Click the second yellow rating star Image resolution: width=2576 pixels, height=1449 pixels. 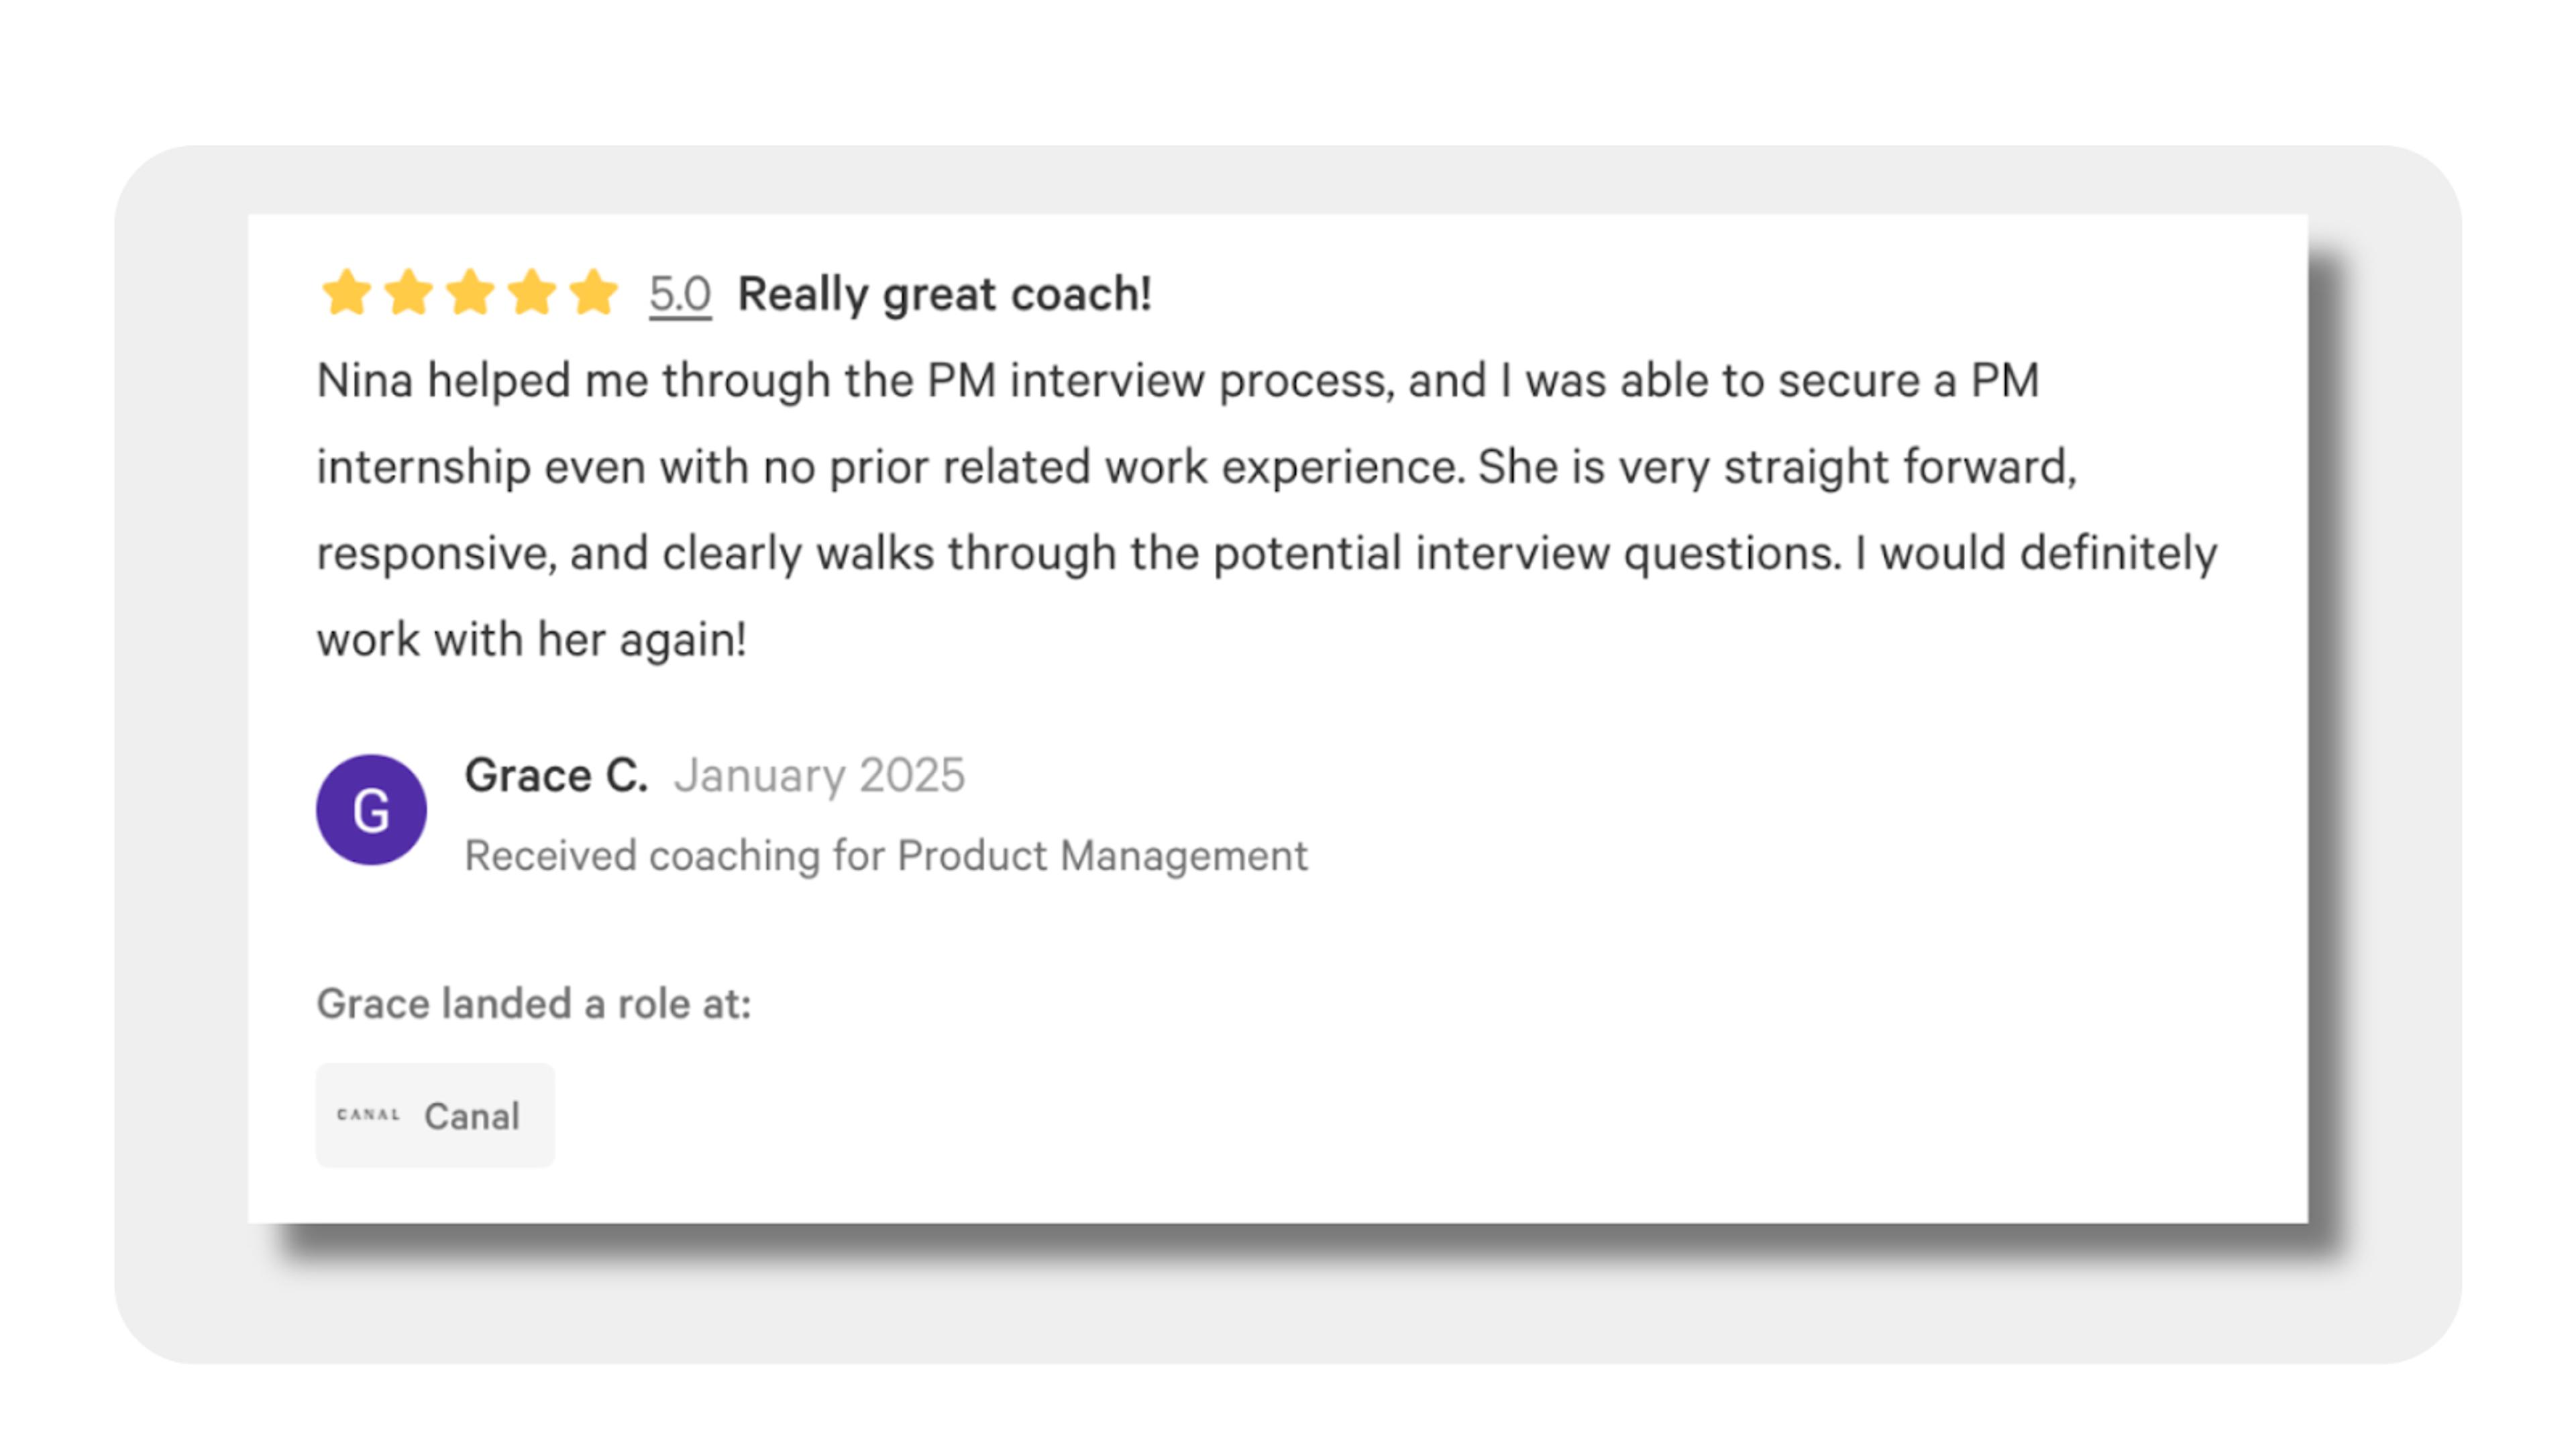tap(409, 293)
